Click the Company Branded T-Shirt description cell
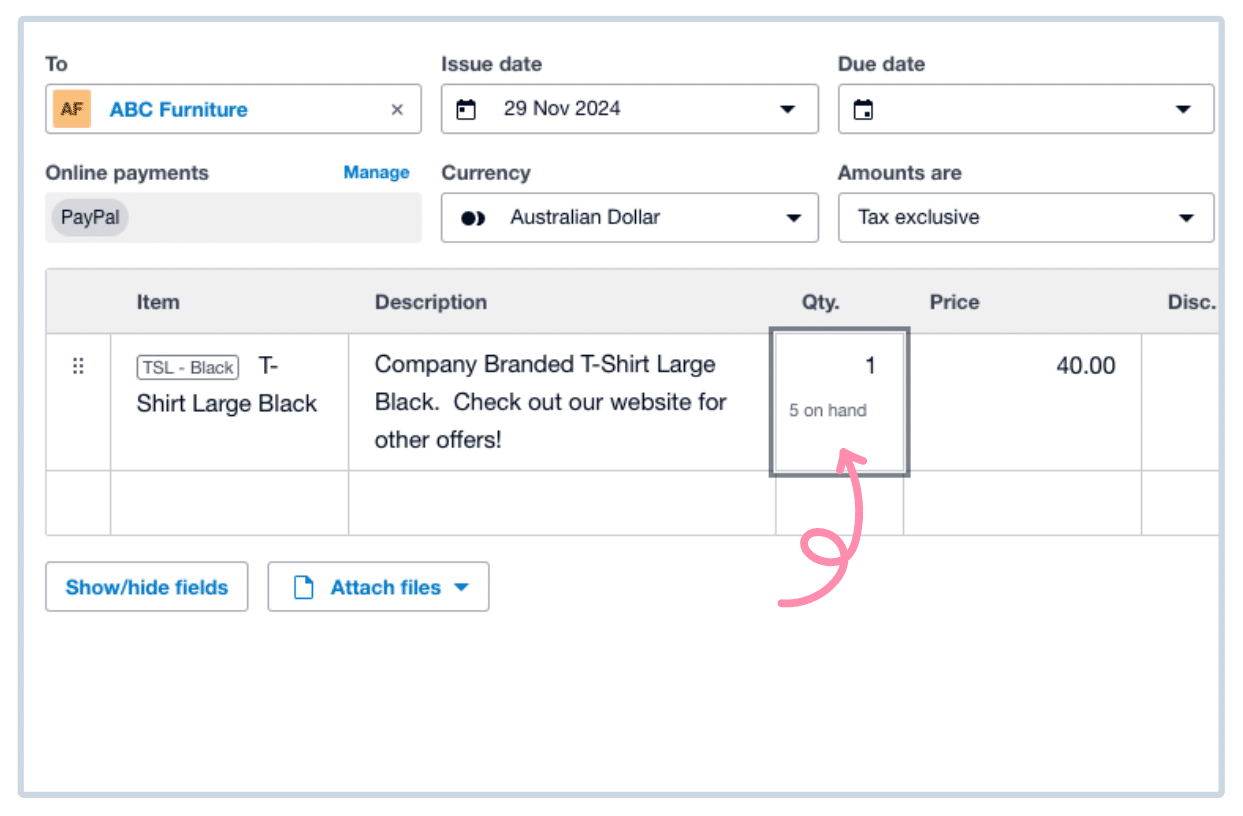This screenshot has width=1243, height=816. 562,402
